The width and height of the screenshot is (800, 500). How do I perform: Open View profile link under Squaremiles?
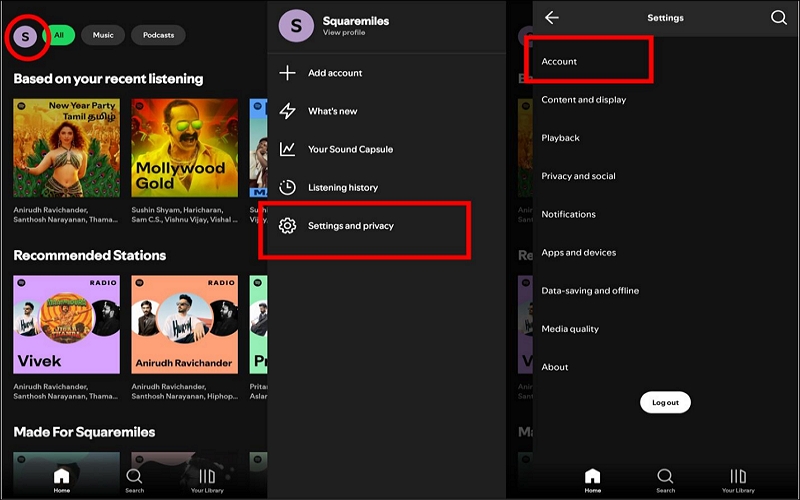click(344, 33)
